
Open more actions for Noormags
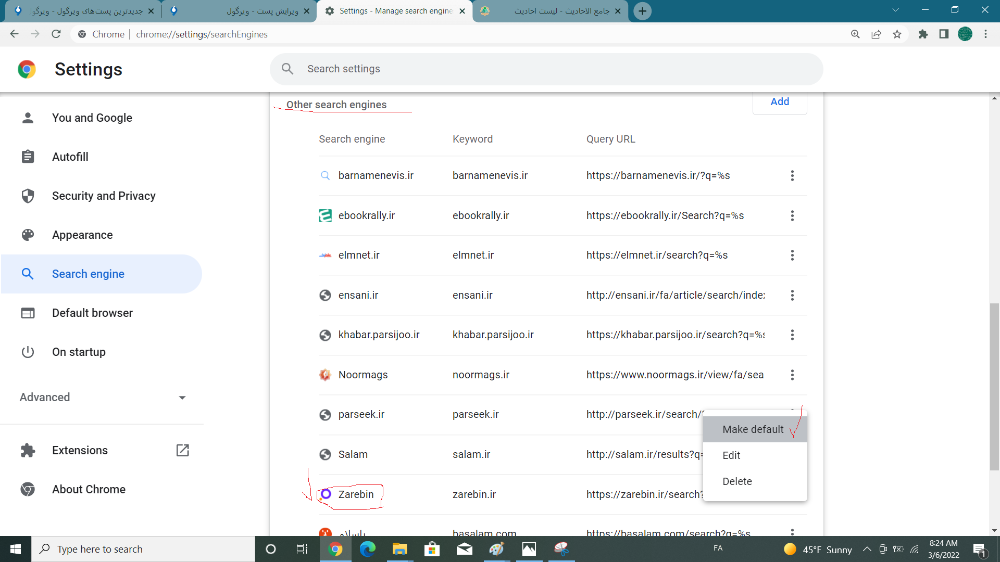tap(792, 375)
